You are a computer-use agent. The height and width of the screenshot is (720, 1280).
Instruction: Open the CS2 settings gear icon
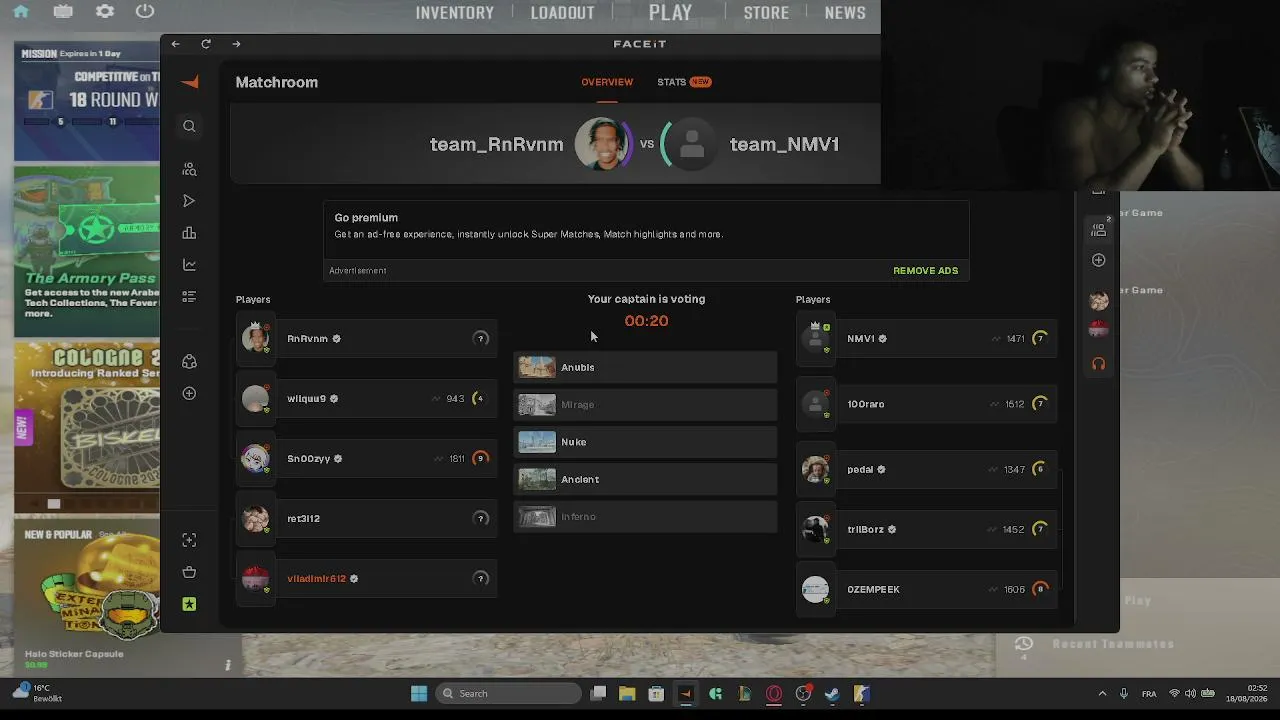click(x=104, y=12)
